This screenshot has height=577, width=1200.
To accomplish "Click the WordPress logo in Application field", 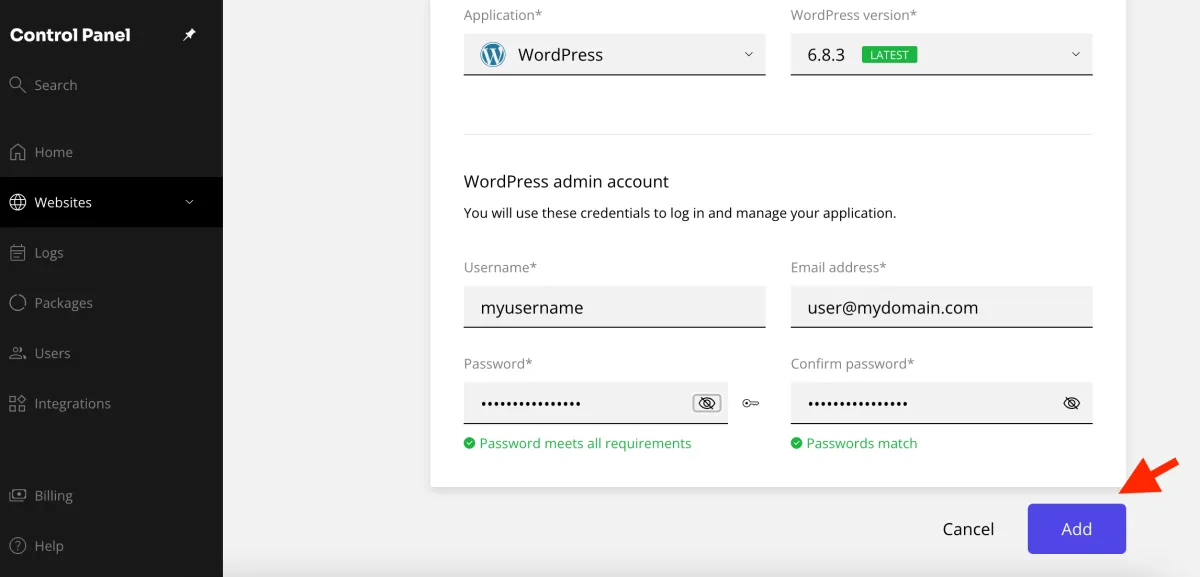I will [493, 55].
